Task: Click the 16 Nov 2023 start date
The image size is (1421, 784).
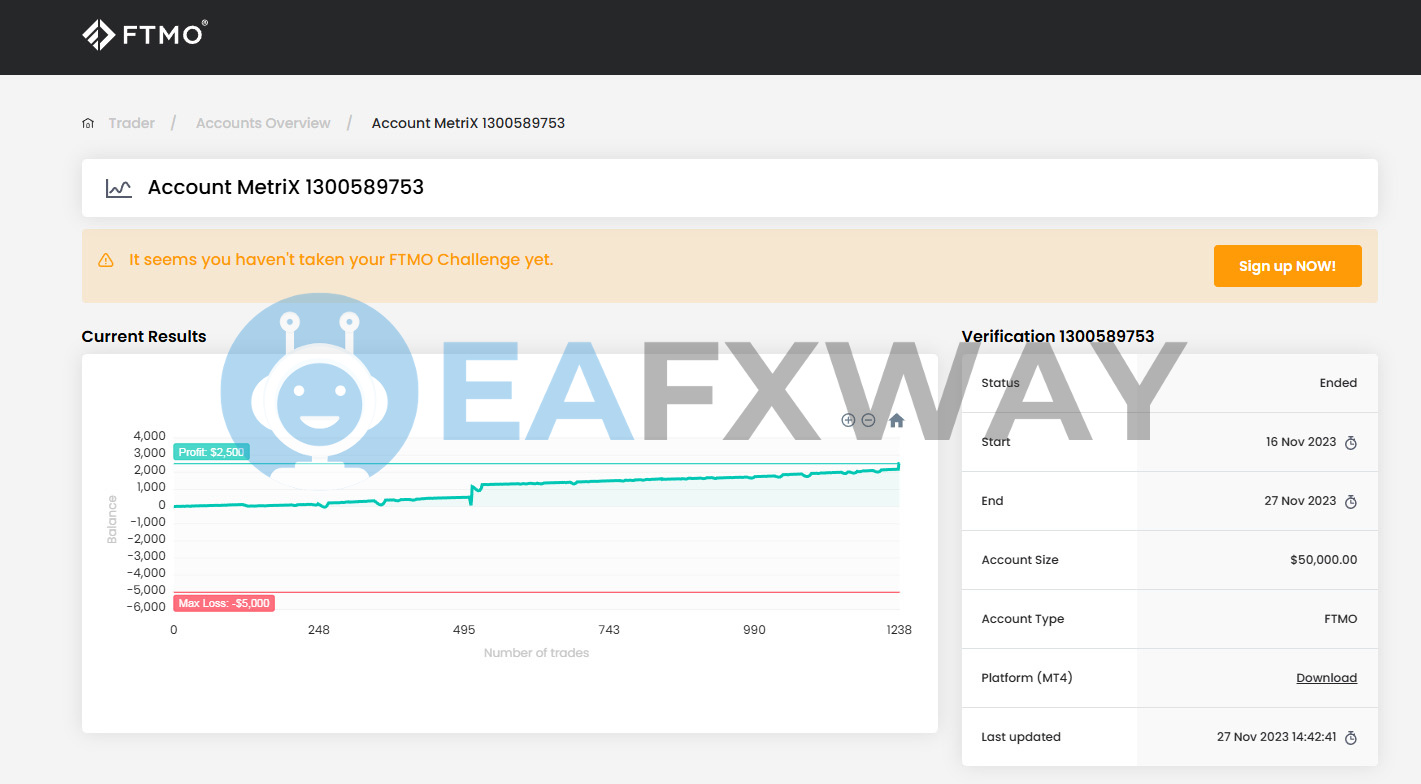Action: 1301,442
